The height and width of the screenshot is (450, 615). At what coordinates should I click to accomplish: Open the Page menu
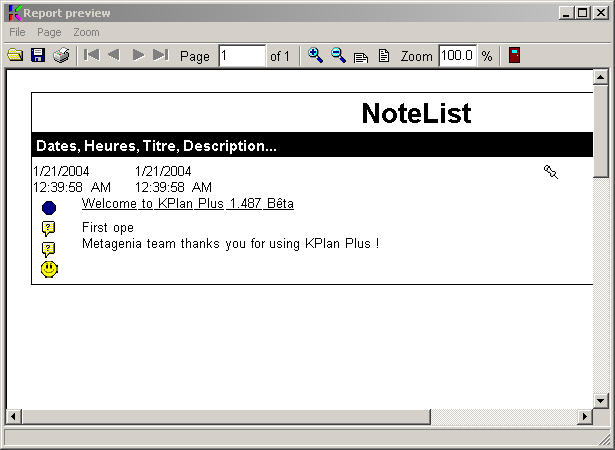pyautogui.click(x=49, y=32)
